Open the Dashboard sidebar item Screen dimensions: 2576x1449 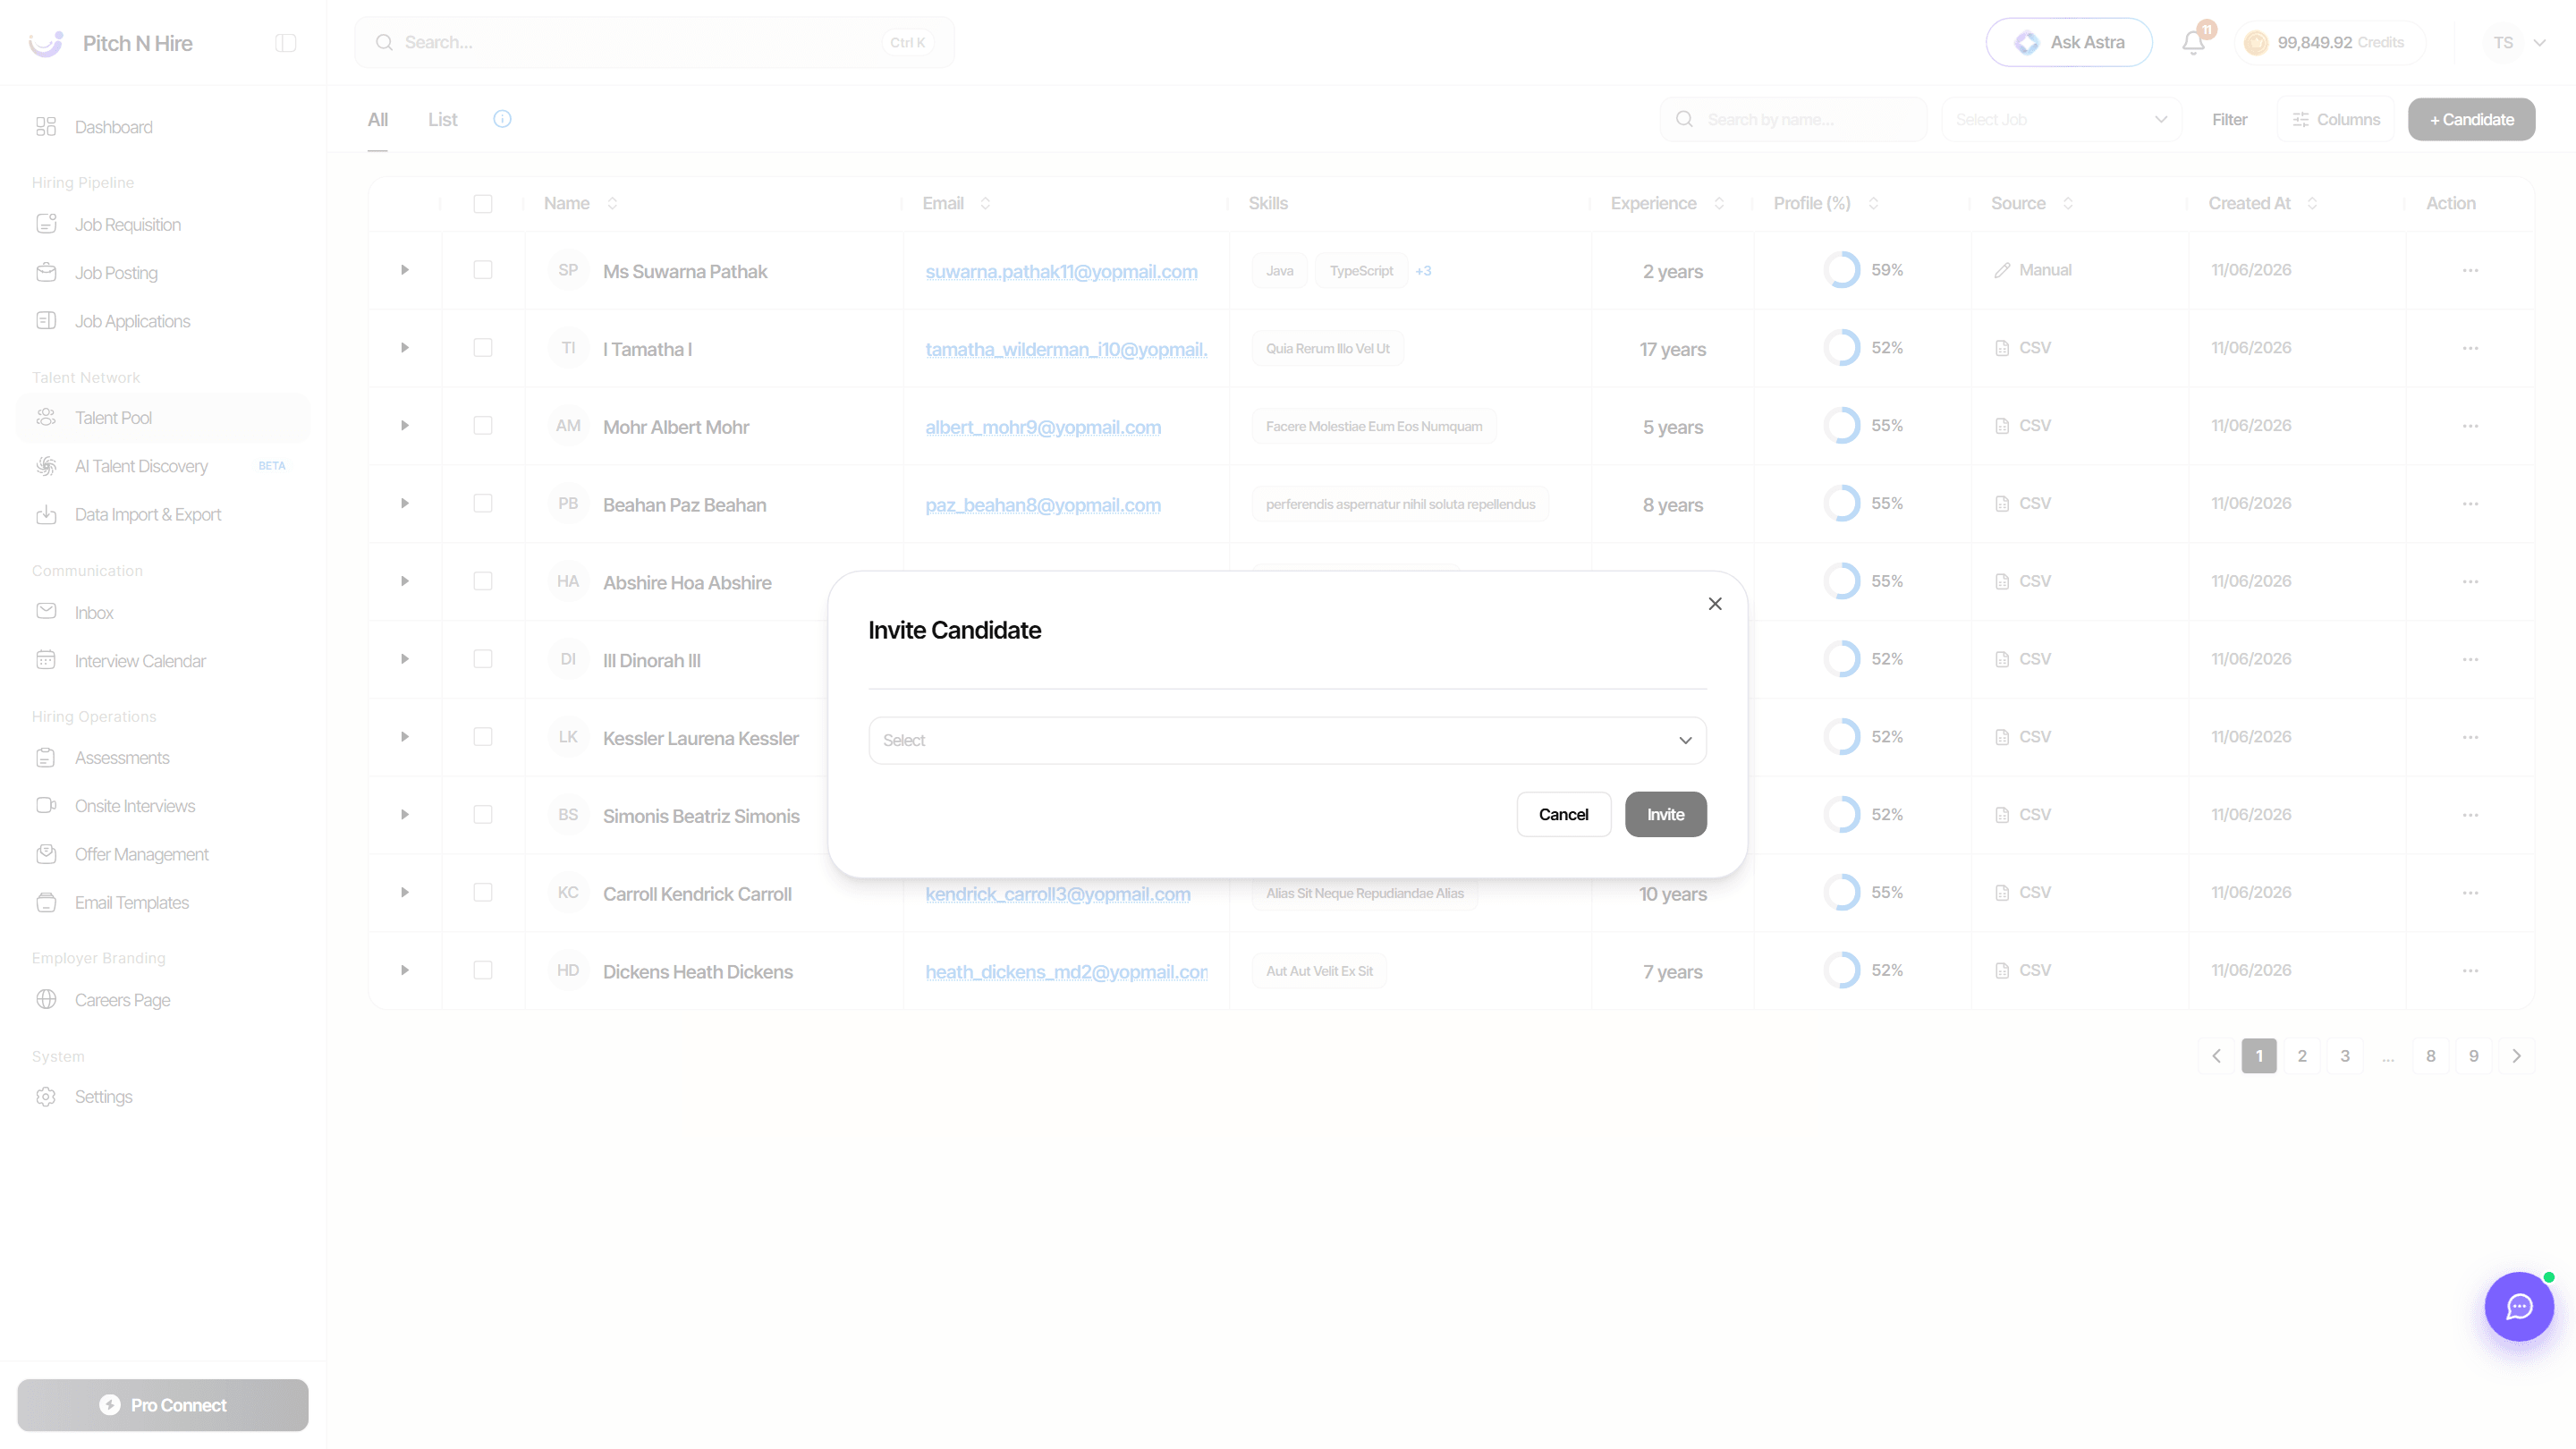click(163, 127)
